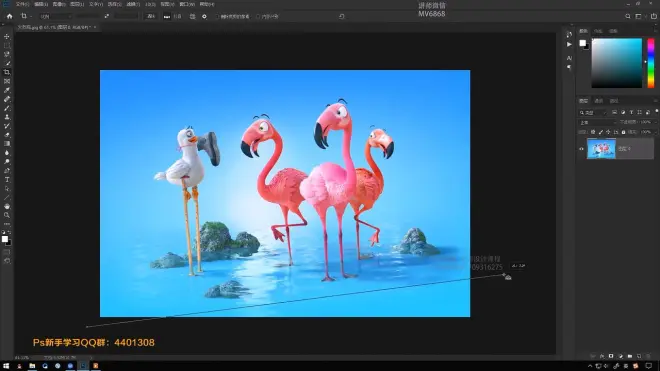660x371 pixels.
Task: Close the open document tab
Action: (95, 27)
